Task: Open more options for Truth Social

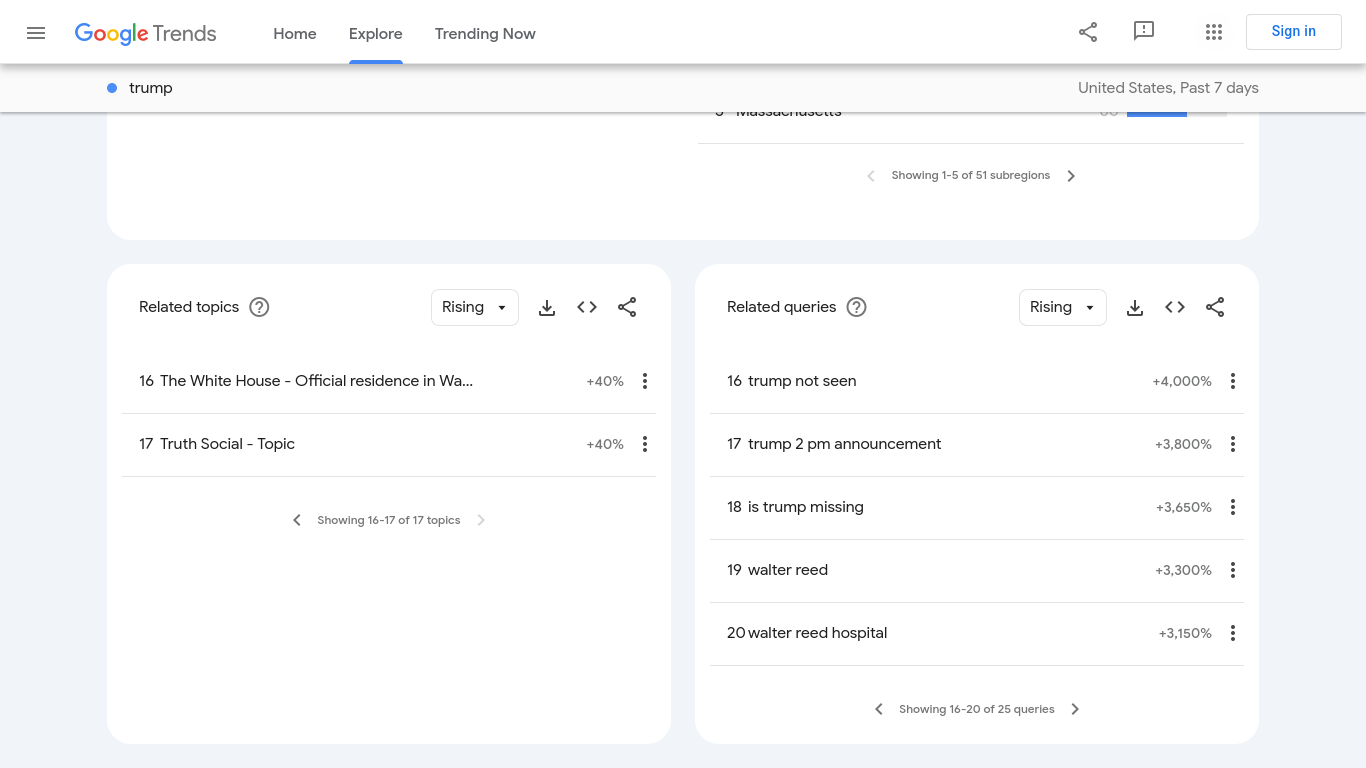Action: coord(645,444)
